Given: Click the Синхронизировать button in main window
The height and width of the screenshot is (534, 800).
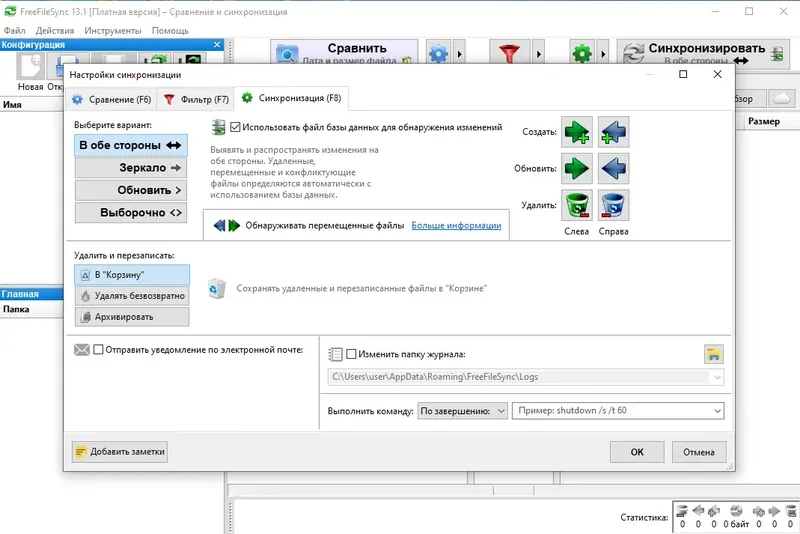Looking at the screenshot, I should tap(704, 52).
